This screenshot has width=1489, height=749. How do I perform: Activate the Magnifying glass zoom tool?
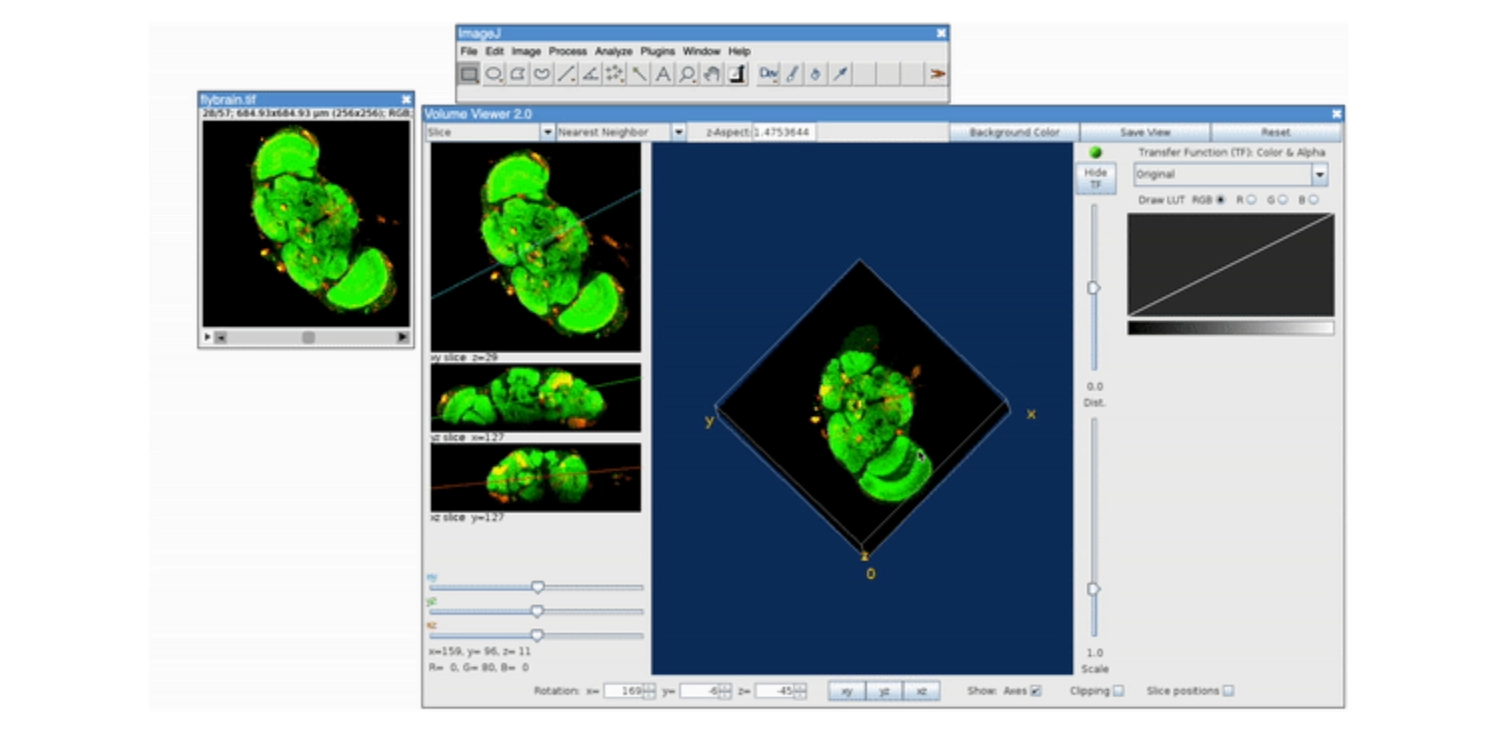coord(687,74)
